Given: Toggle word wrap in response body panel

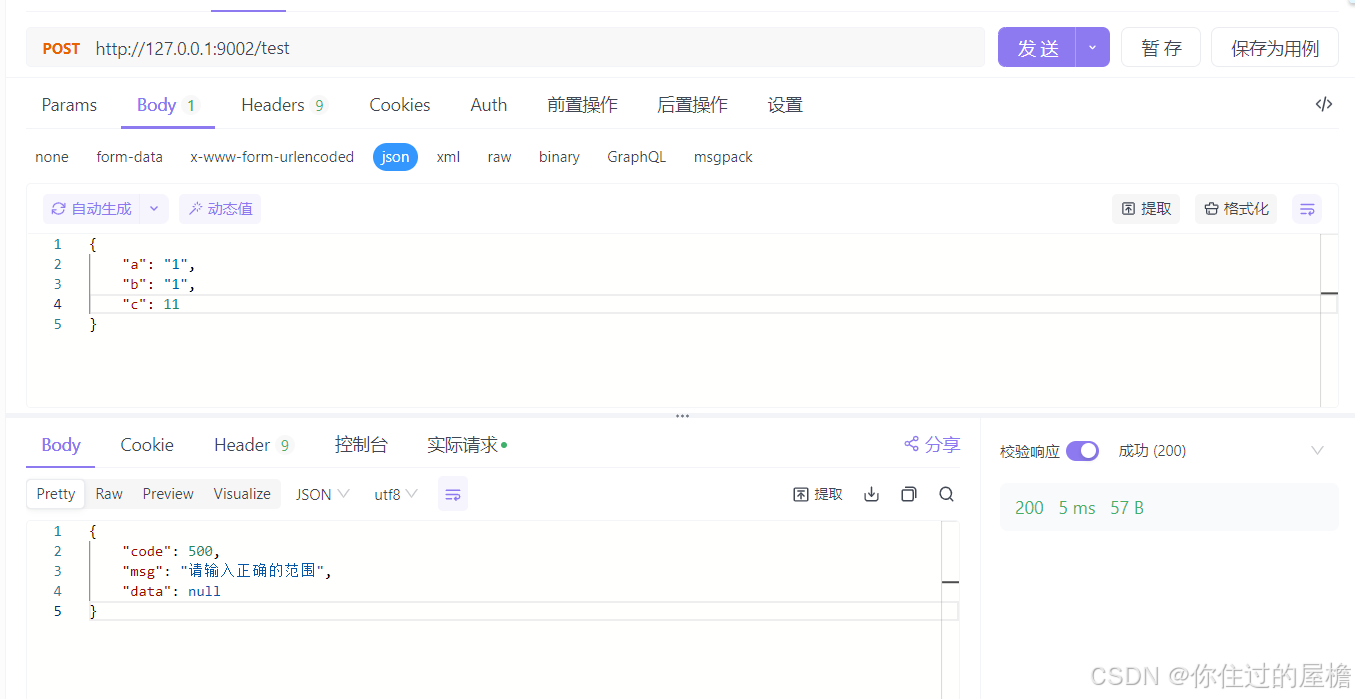Looking at the screenshot, I should (x=453, y=494).
